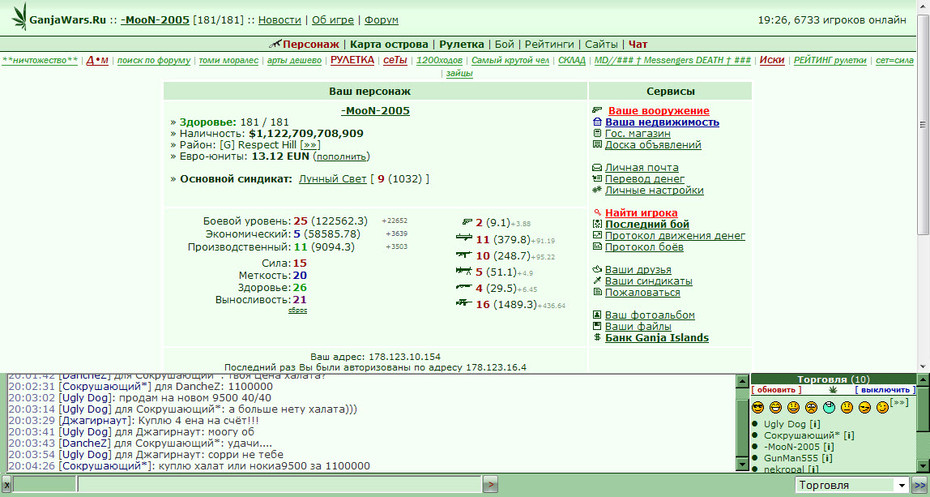The image size is (930, 497).
Task: Open Протокол боёв
Action: [644, 247]
